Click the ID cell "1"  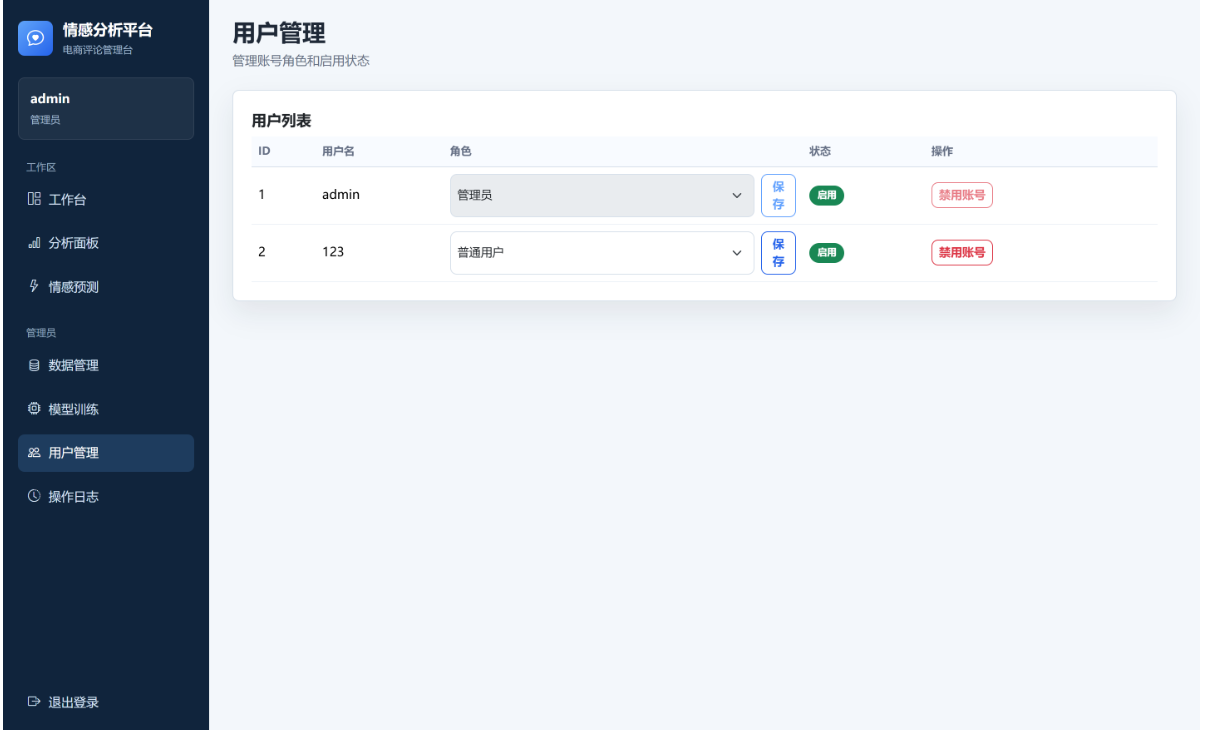[262, 195]
